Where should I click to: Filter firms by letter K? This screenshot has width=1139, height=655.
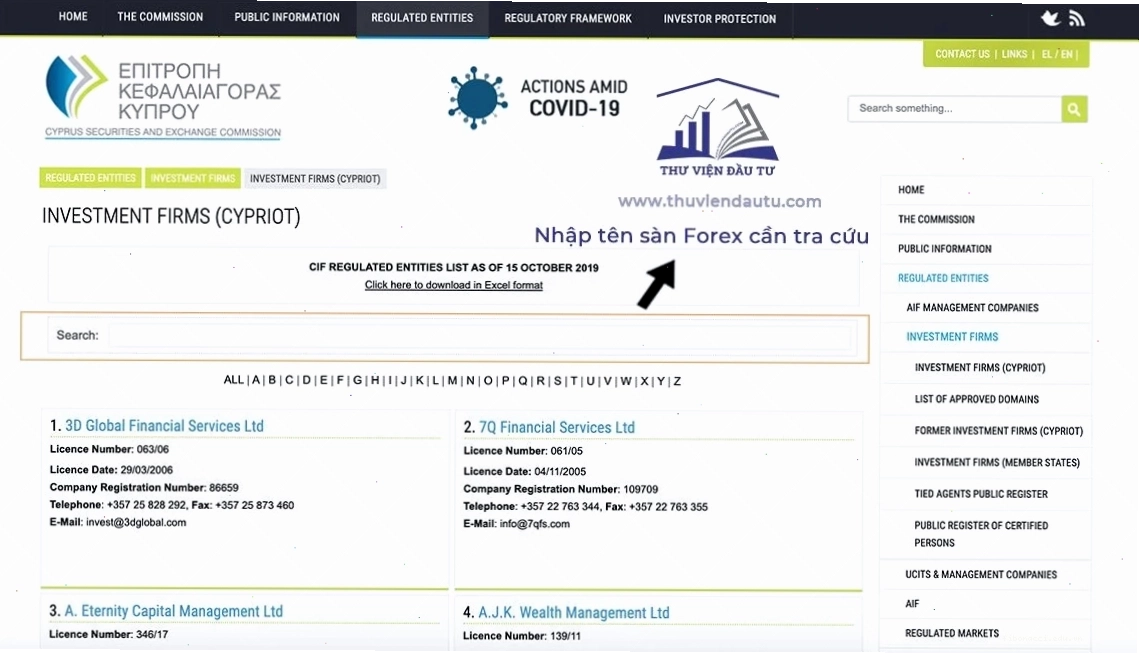click(419, 380)
